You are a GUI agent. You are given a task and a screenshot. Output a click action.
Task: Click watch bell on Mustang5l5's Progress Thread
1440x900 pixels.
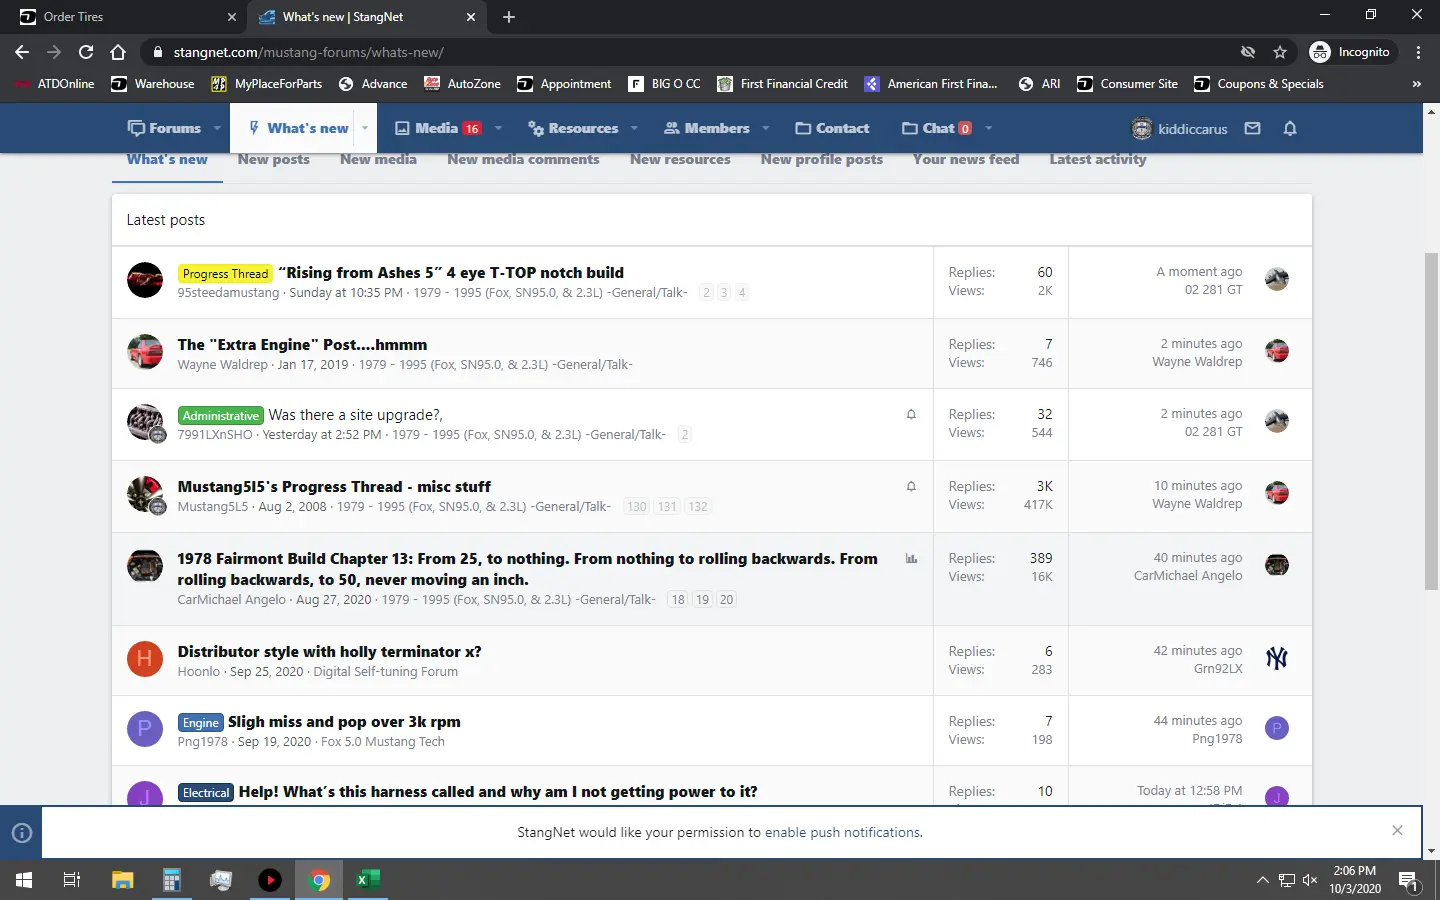coord(911,486)
